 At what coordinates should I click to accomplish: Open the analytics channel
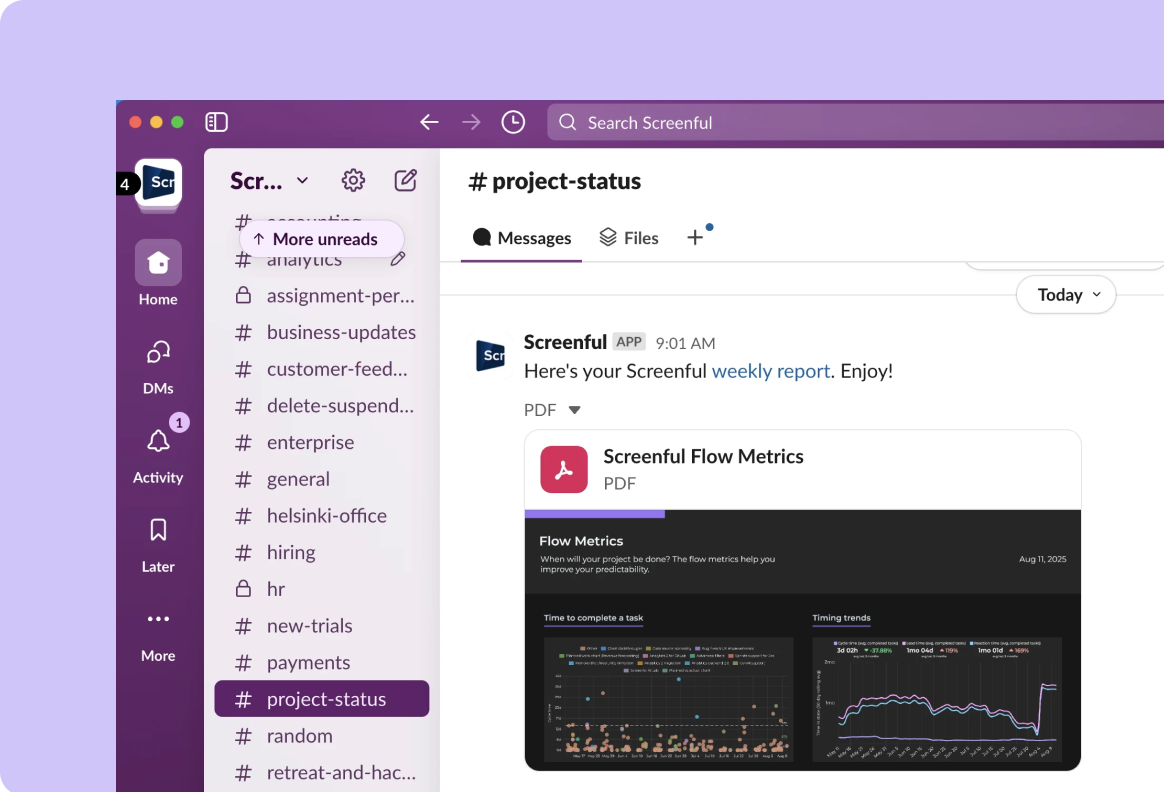tap(304, 259)
